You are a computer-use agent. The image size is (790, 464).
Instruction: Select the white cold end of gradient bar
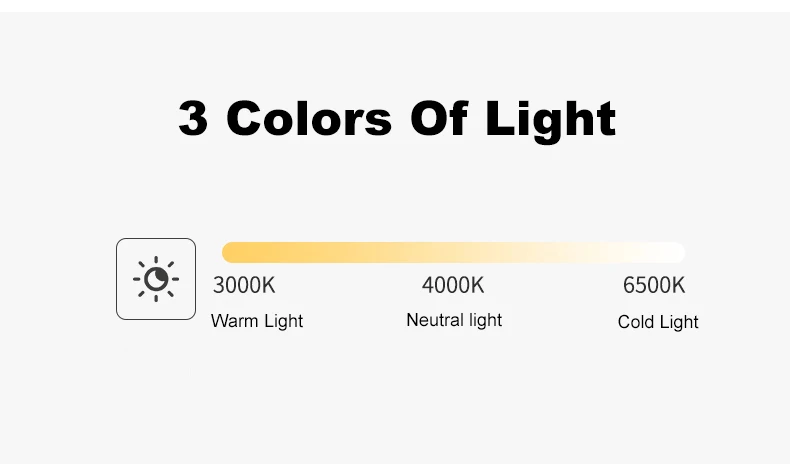pyautogui.click(x=676, y=252)
